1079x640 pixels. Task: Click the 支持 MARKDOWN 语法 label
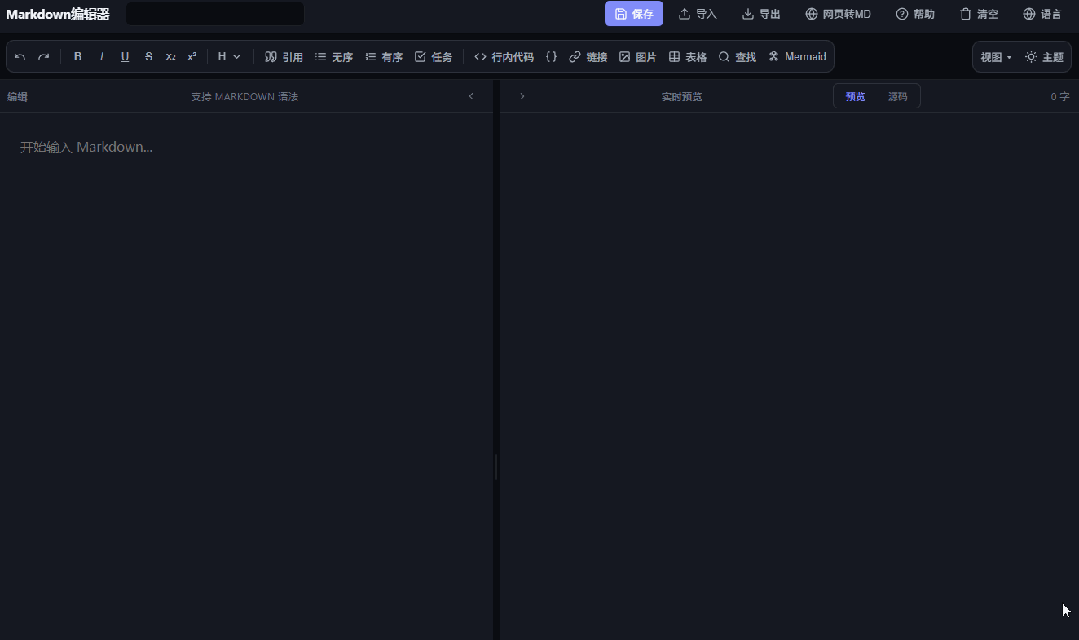244,96
